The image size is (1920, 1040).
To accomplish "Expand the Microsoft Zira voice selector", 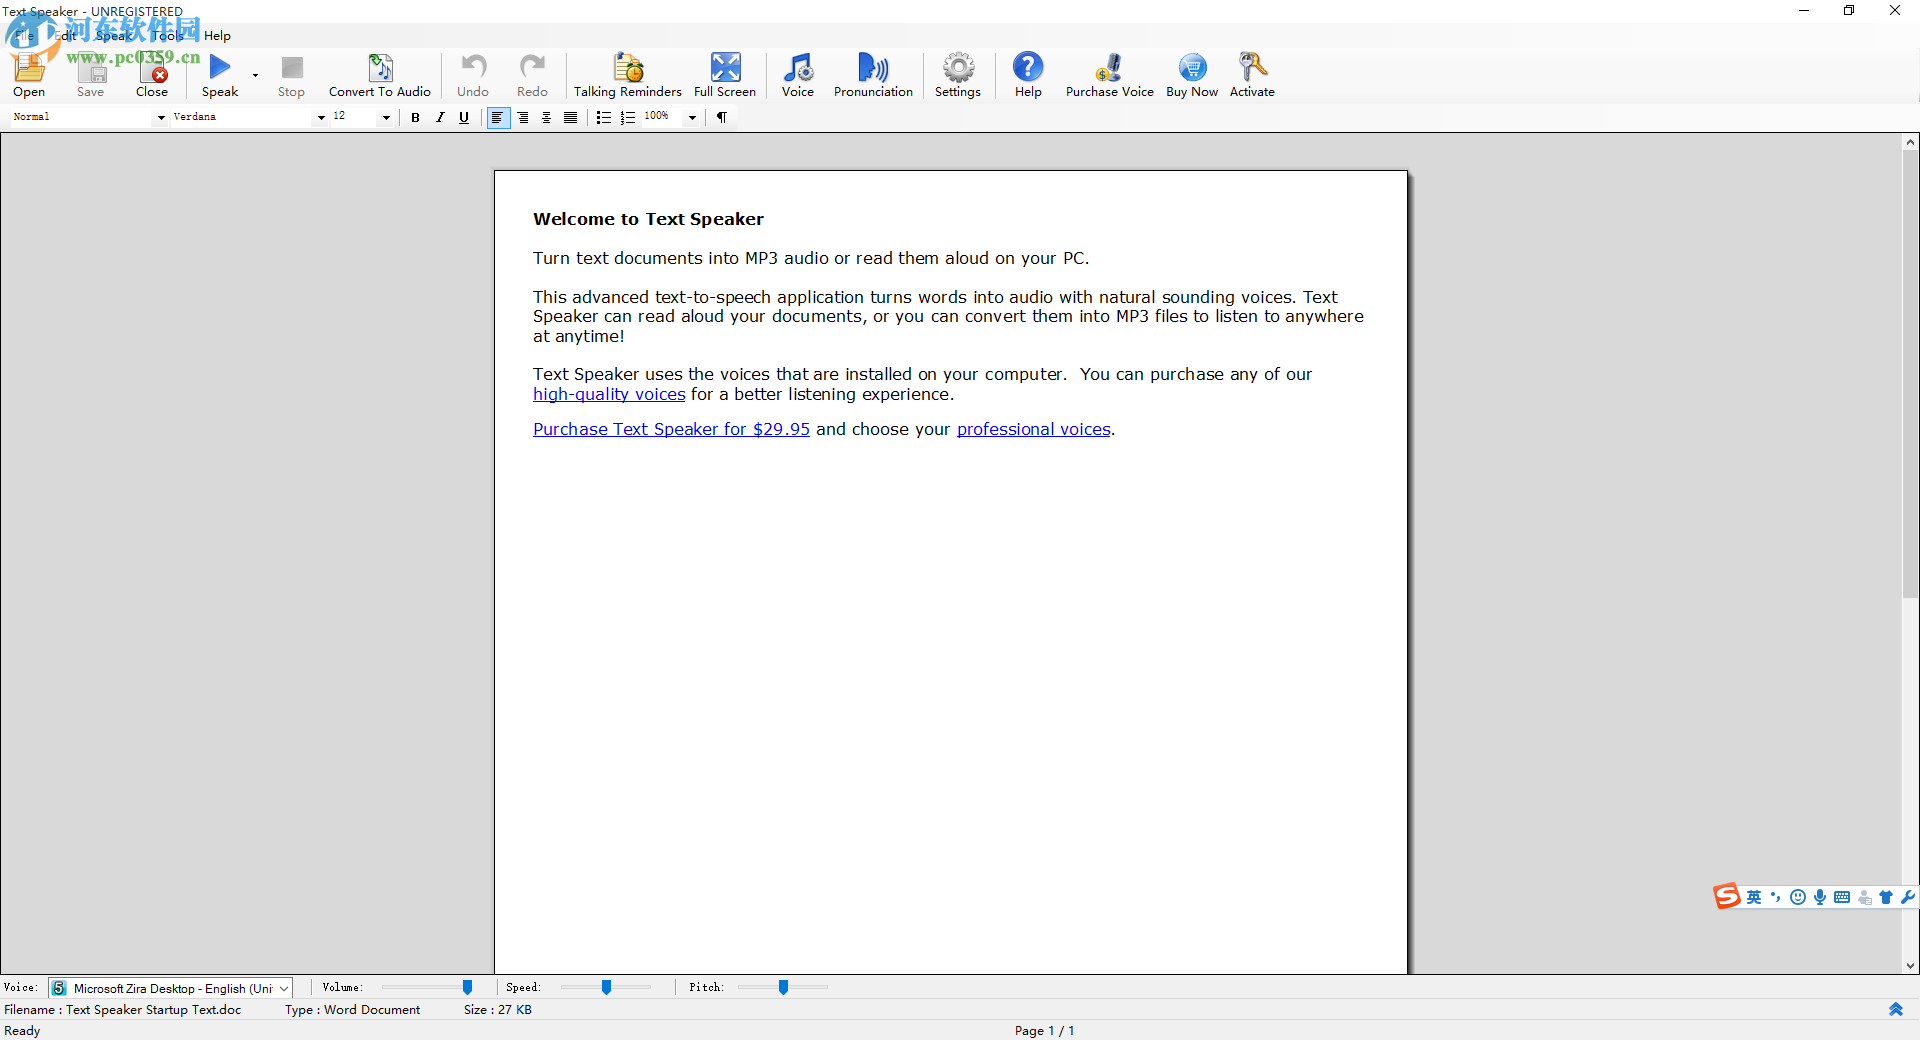I will 284,988.
